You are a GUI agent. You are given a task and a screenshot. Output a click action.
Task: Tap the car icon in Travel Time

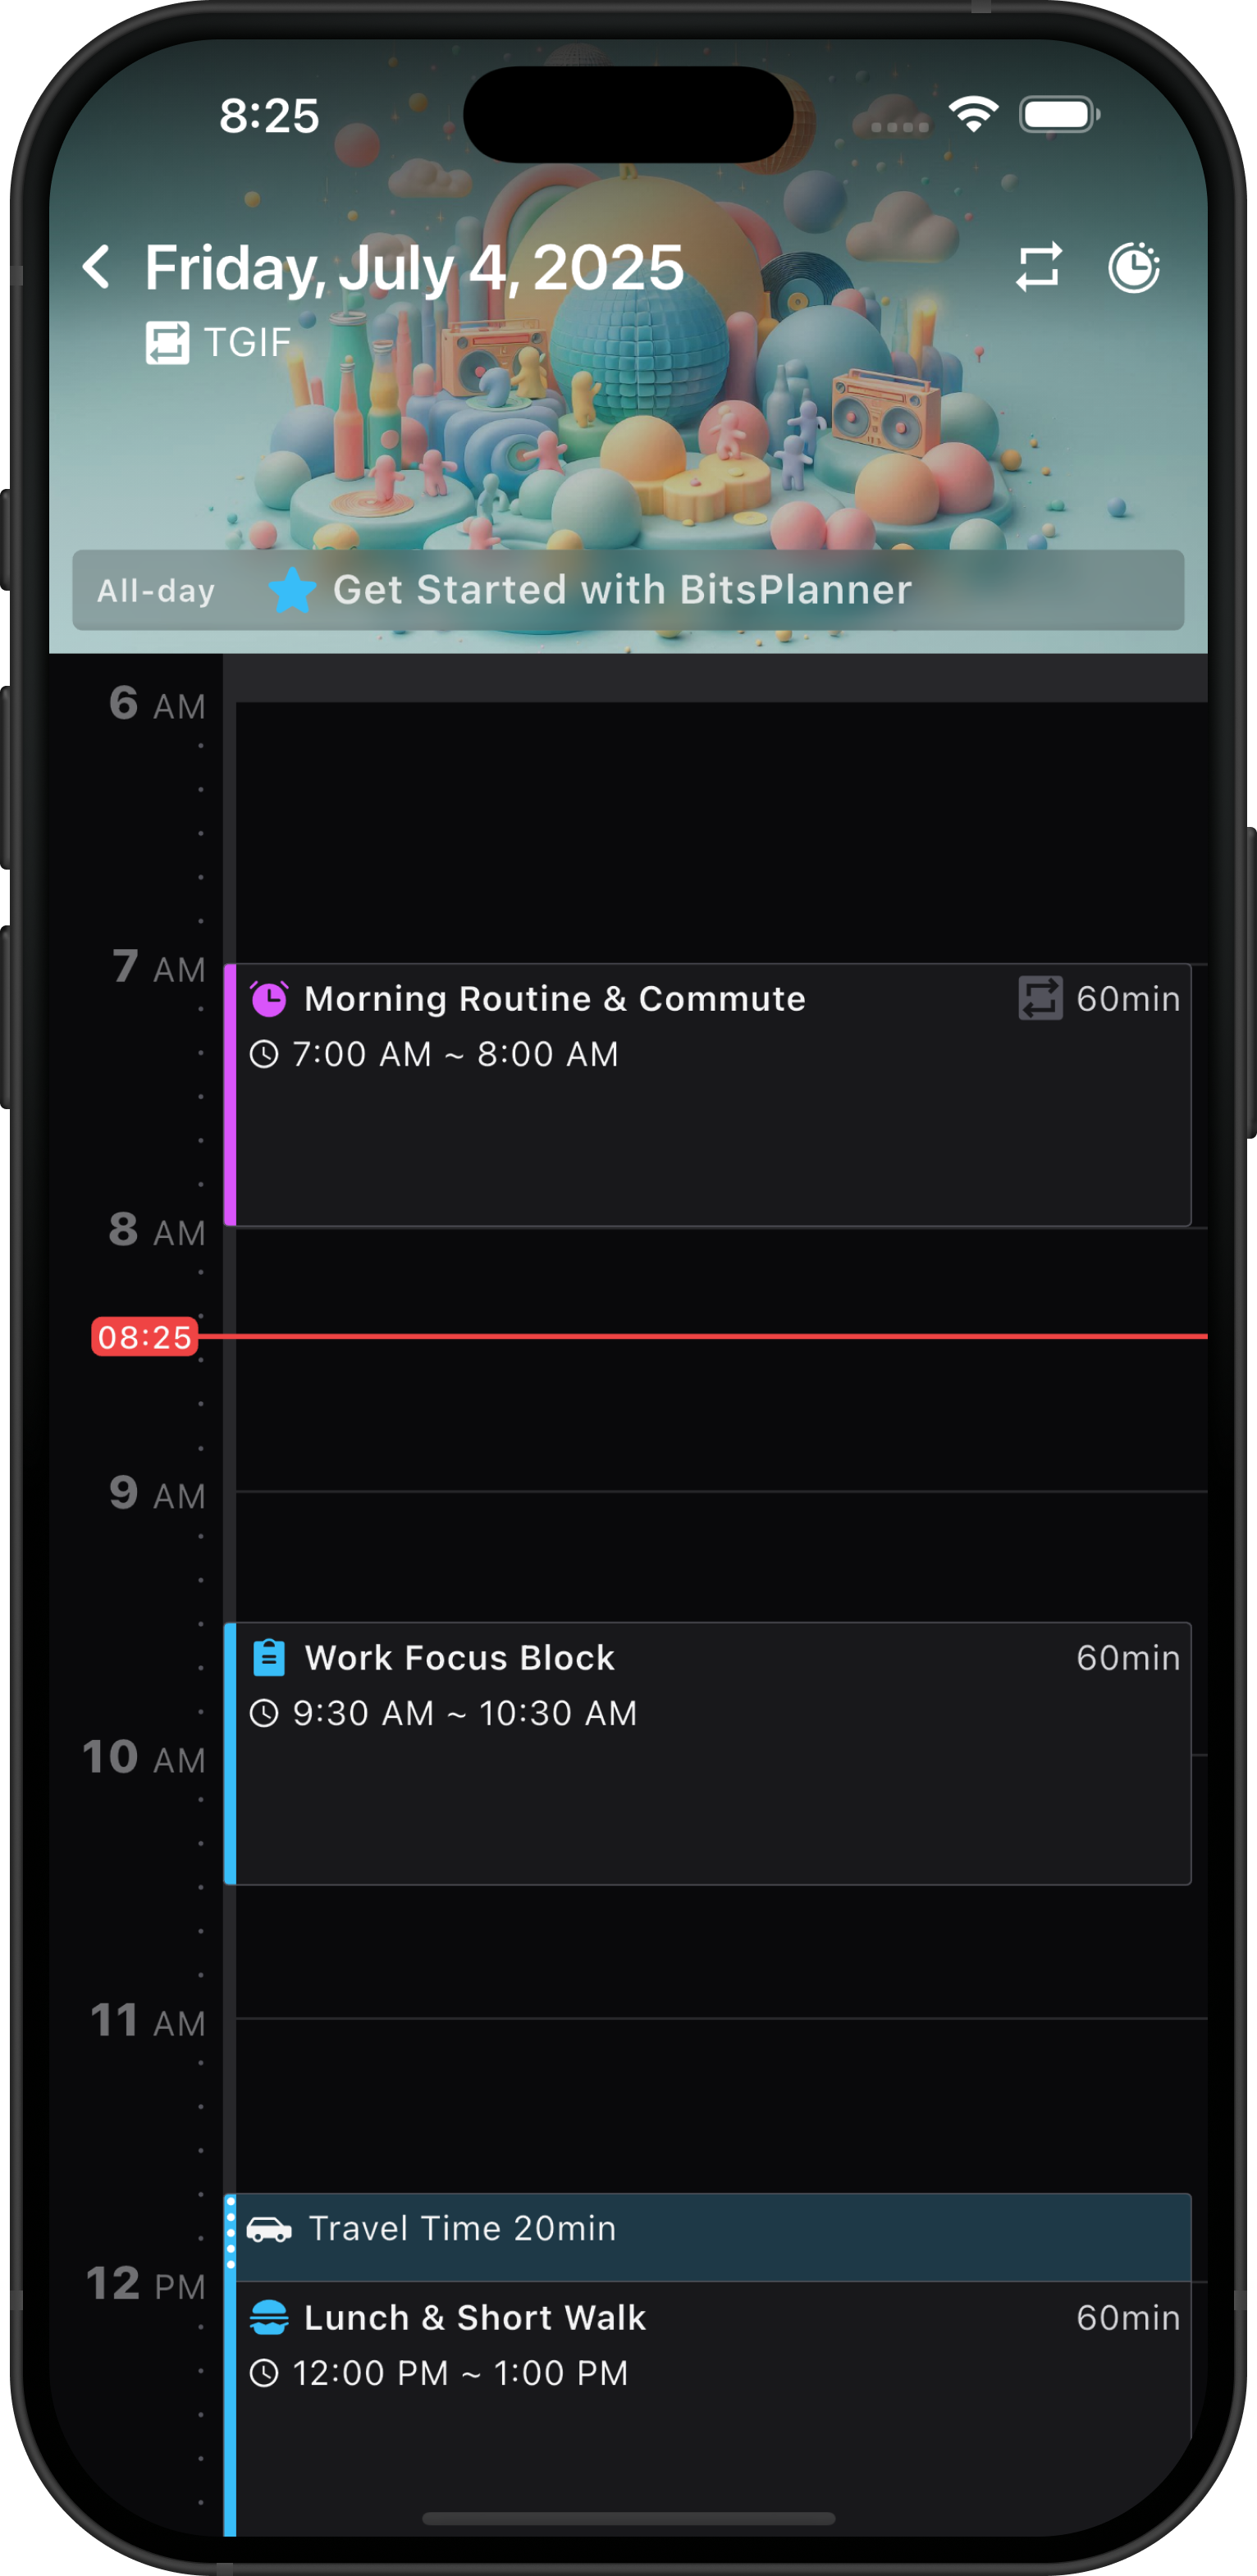269,2228
